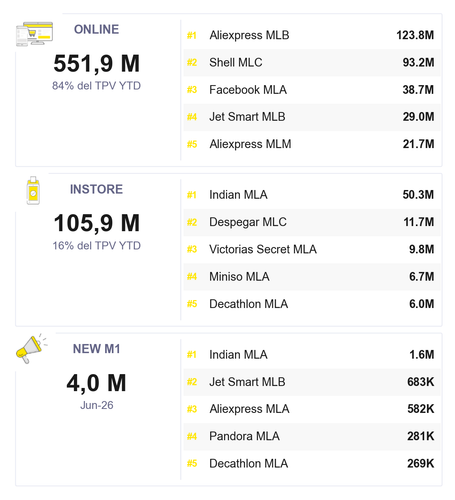Click '84% del TPV YTD' text
The height and width of the screenshot is (500, 455).
click(x=96, y=86)
